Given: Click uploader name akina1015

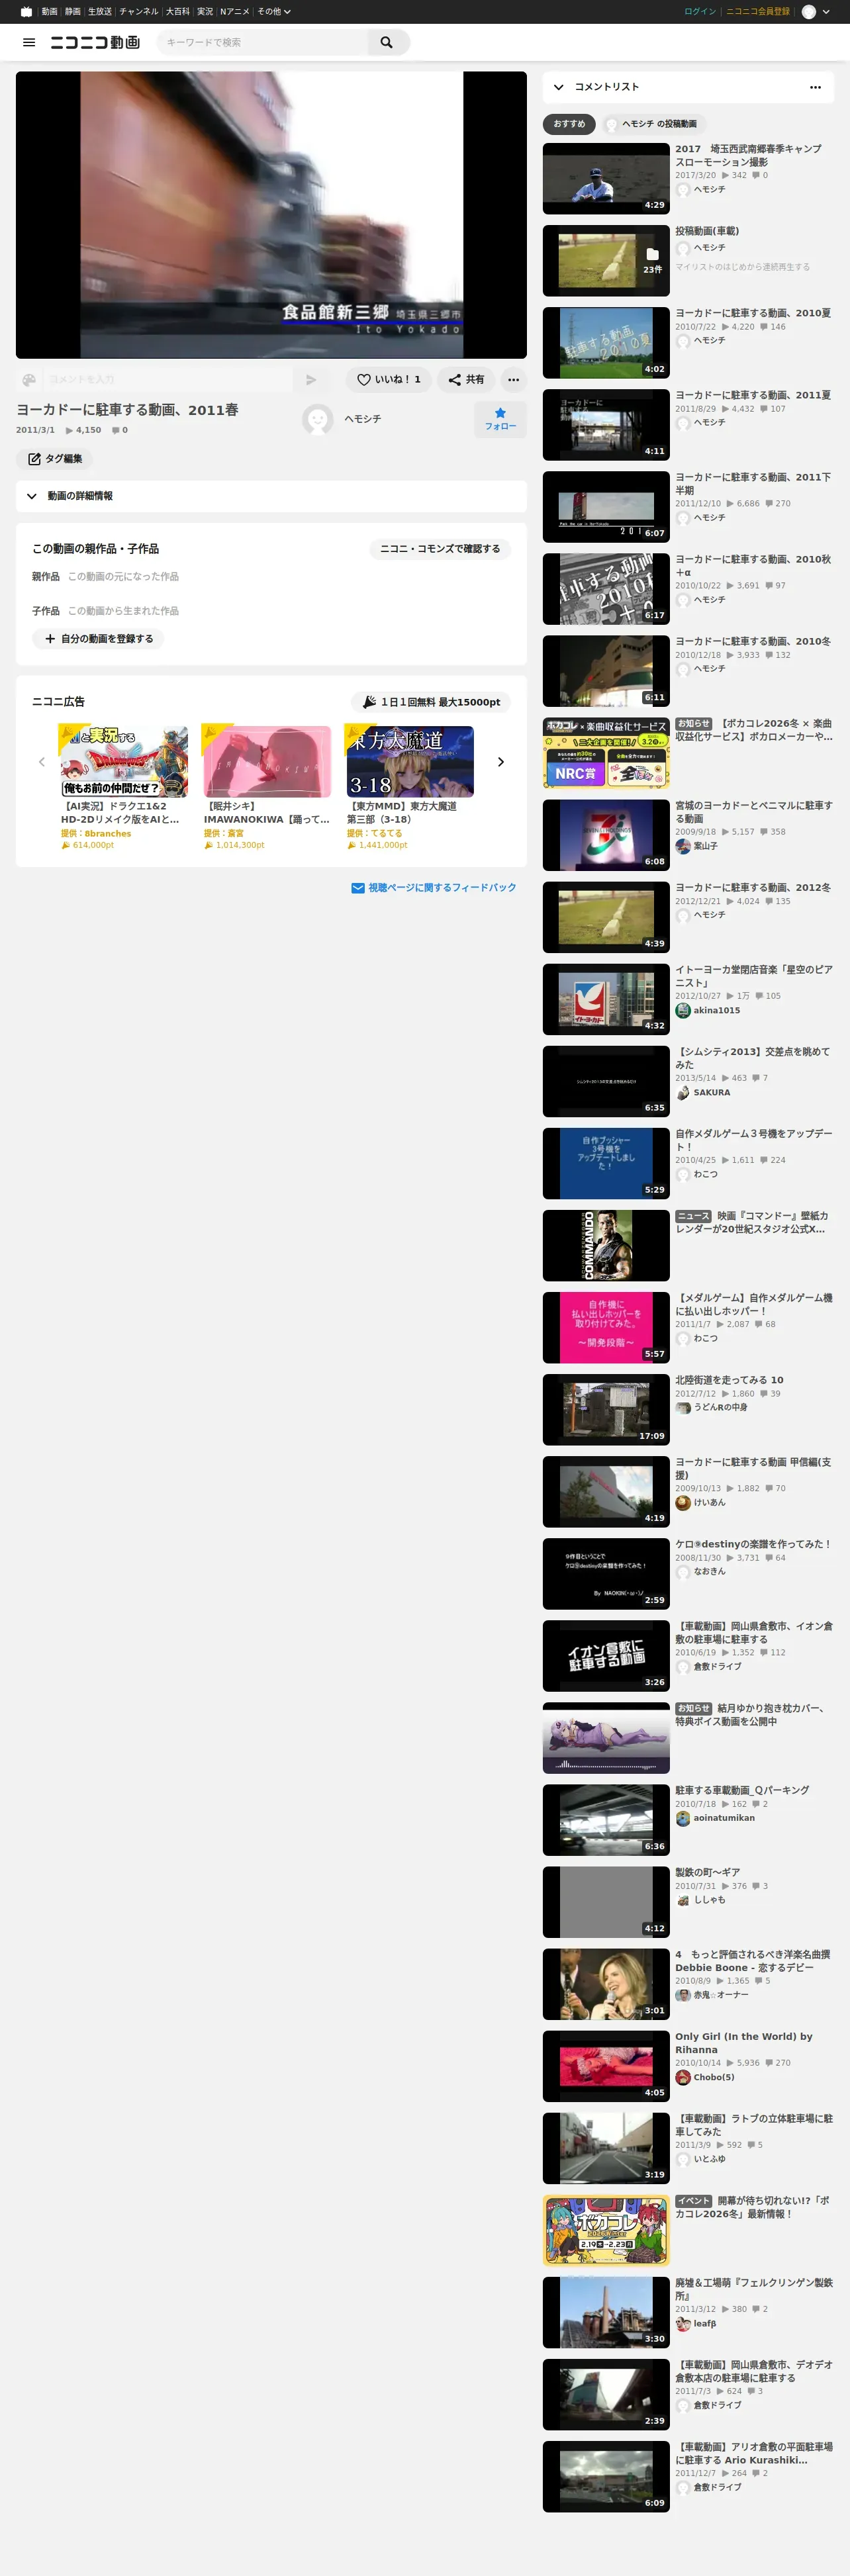Looking at the screenshot, I should [x=717, y=1011].
